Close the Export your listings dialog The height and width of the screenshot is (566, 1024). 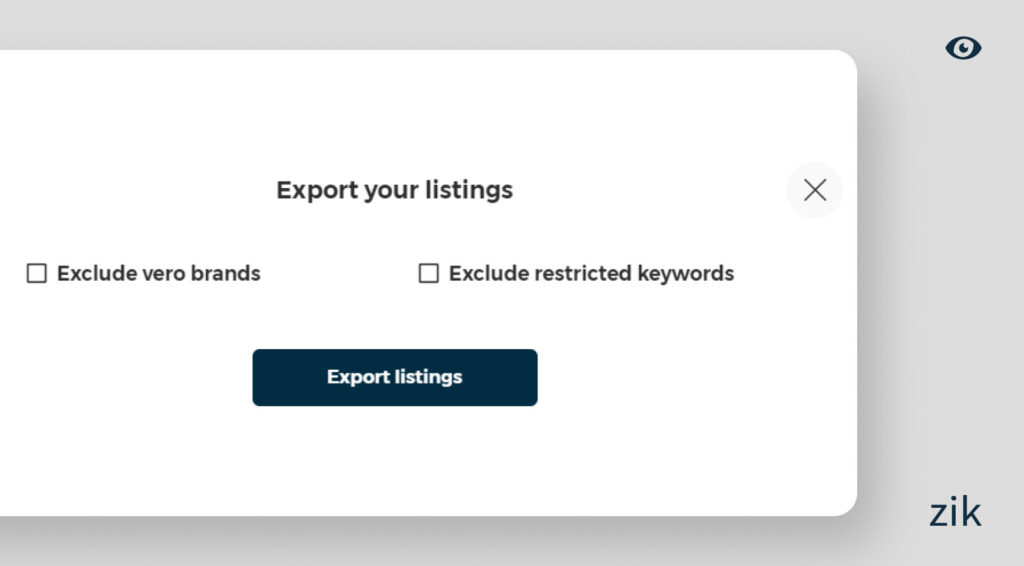pos(815,190)
